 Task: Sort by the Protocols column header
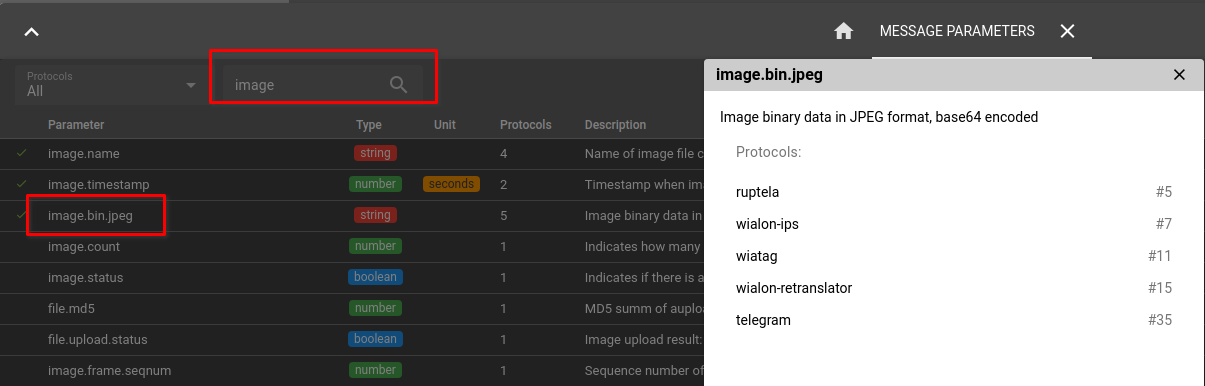click(526, 125)
